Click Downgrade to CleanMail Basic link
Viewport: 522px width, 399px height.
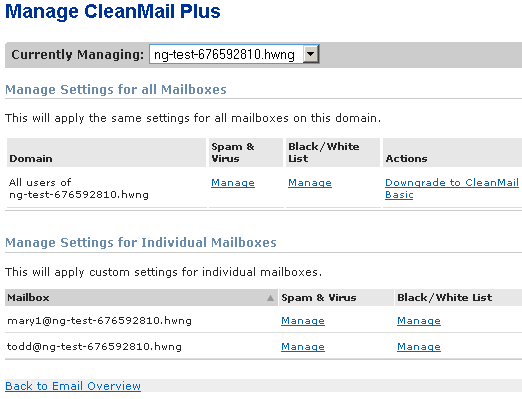click(x=452, y=189)
